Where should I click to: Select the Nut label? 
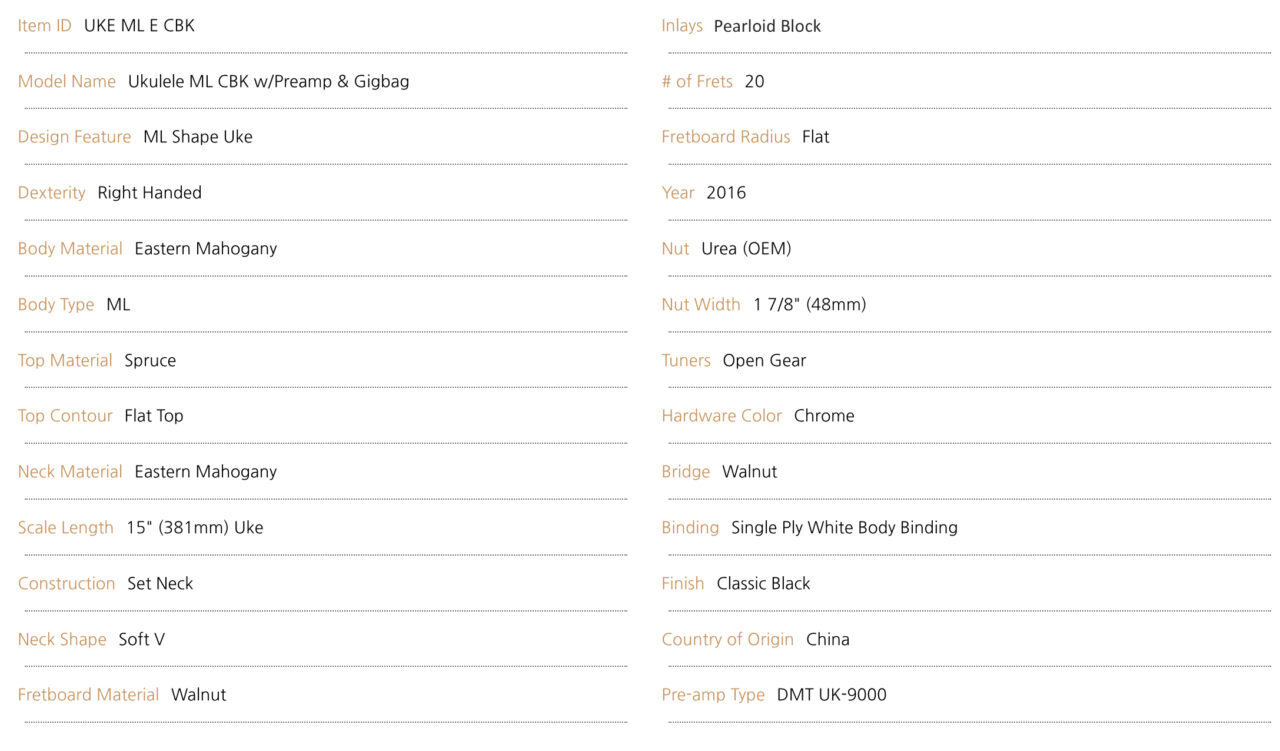(x=676, y=249)
